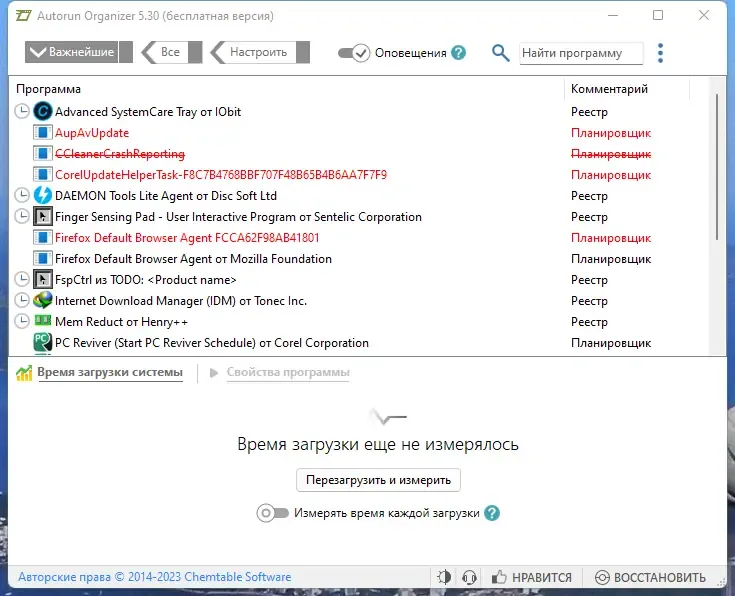Select the AupAvUpdate entry text

point(92,133)
